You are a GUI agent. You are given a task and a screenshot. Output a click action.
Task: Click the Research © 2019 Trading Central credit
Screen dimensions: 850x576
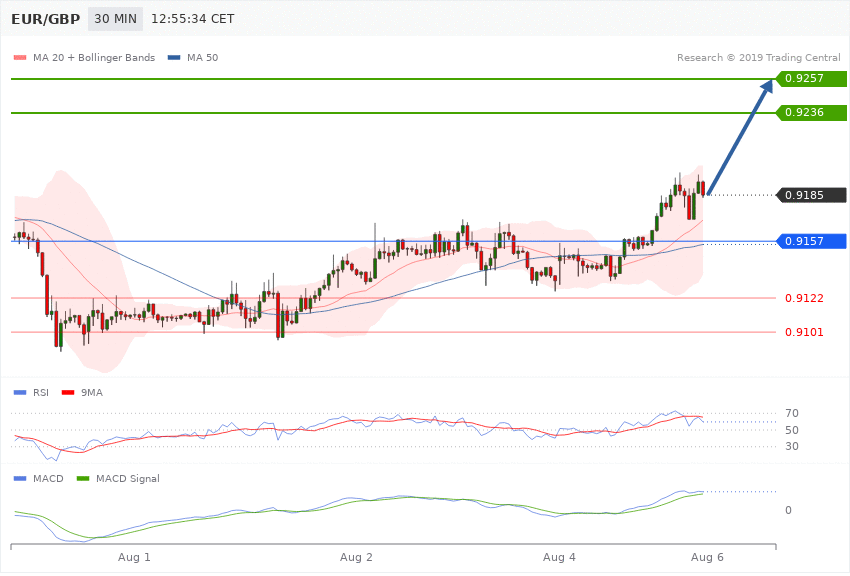758,57
